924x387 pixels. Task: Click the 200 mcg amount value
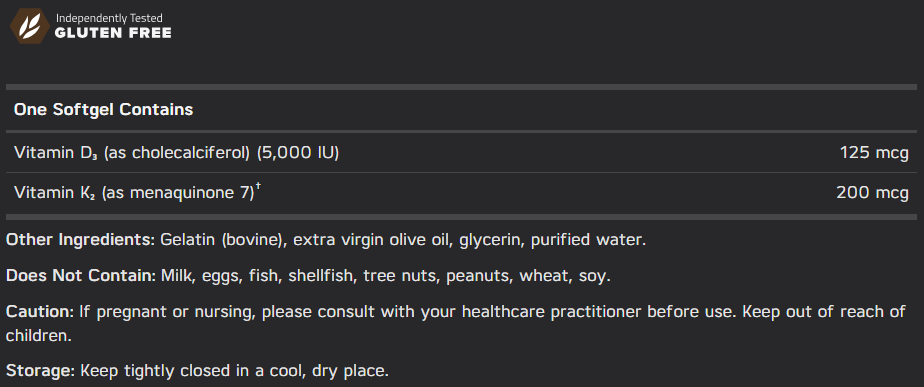[873, 193]
